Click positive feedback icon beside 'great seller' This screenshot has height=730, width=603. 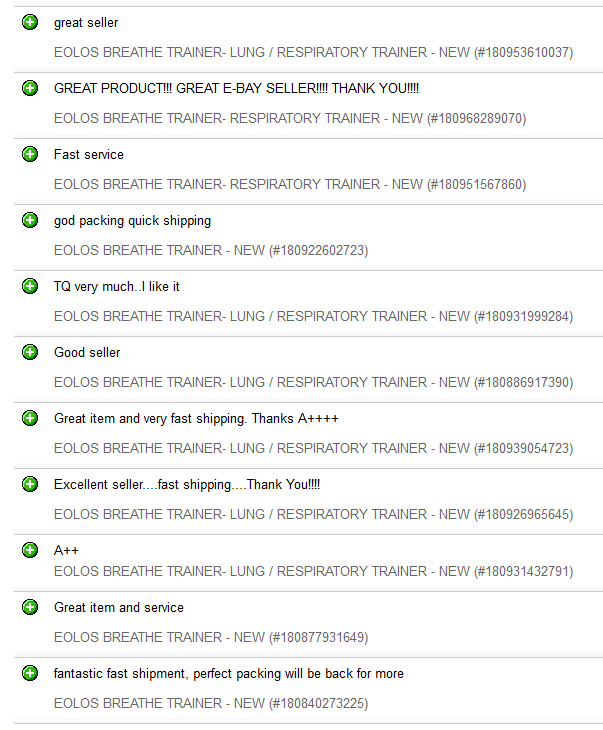click(x=30, y=22)
